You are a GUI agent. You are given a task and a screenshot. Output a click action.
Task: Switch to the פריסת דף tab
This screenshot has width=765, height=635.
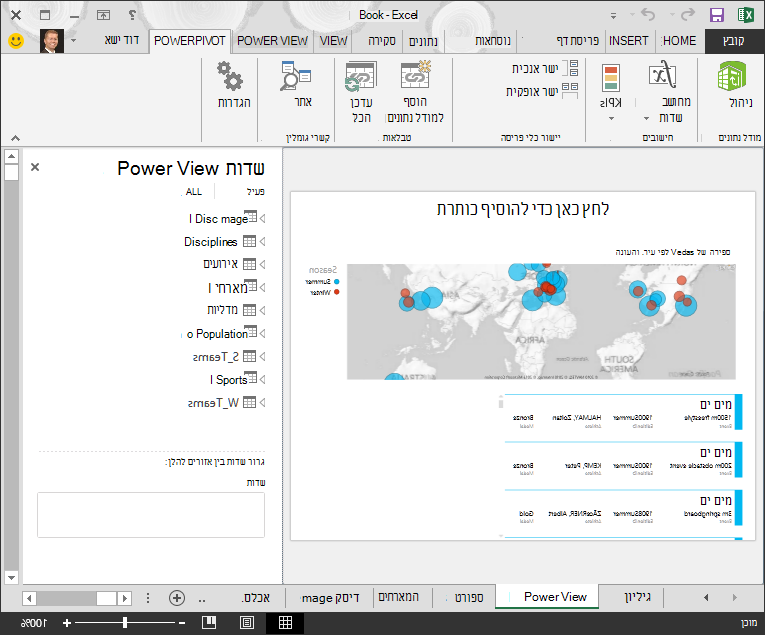[578, 41]
